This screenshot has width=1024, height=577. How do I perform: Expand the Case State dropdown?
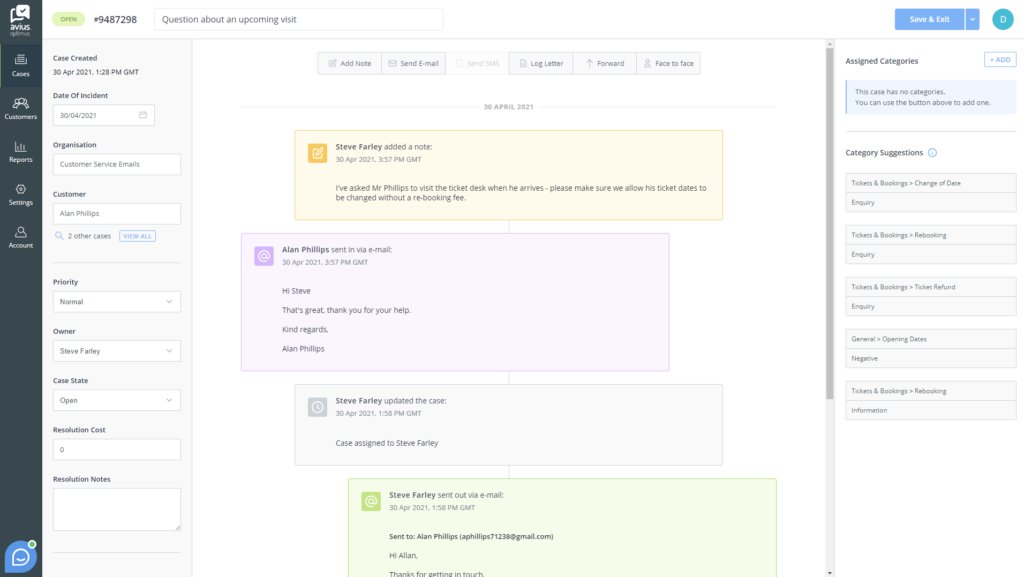[x=116, y=400]
